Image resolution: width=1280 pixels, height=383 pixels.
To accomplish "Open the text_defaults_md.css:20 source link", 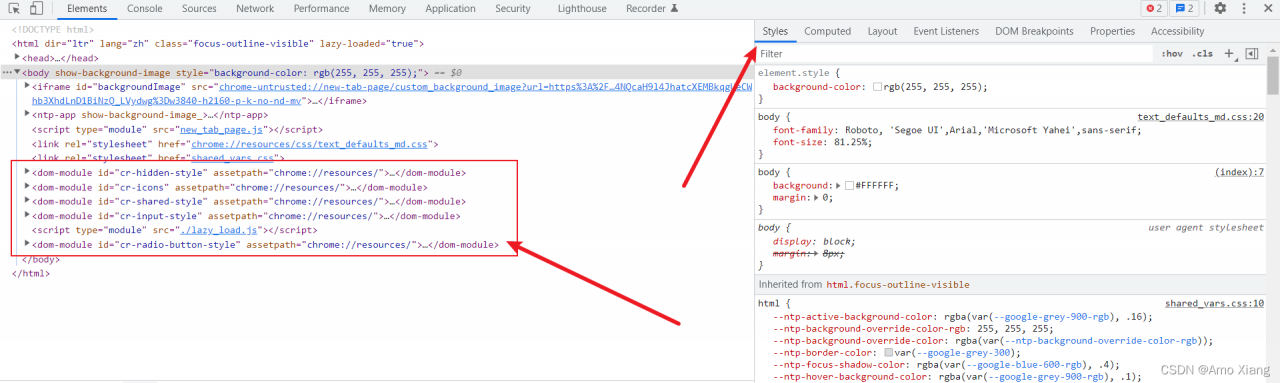I will coord(1200,117).
